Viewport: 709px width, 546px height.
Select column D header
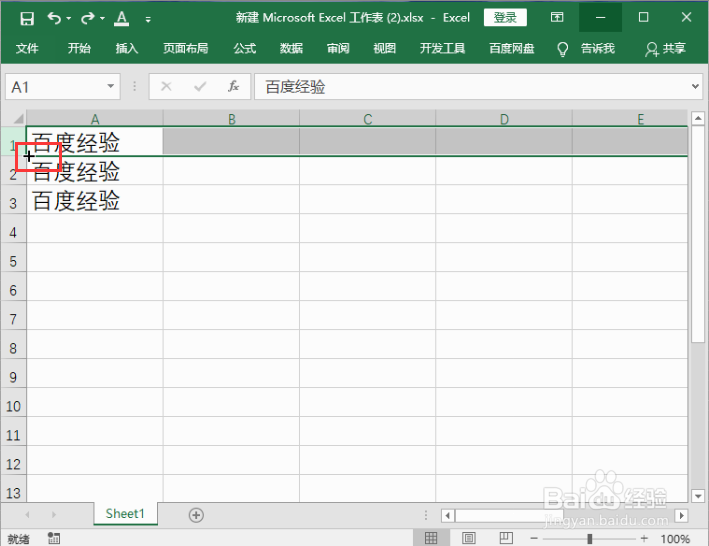(504, 118)
